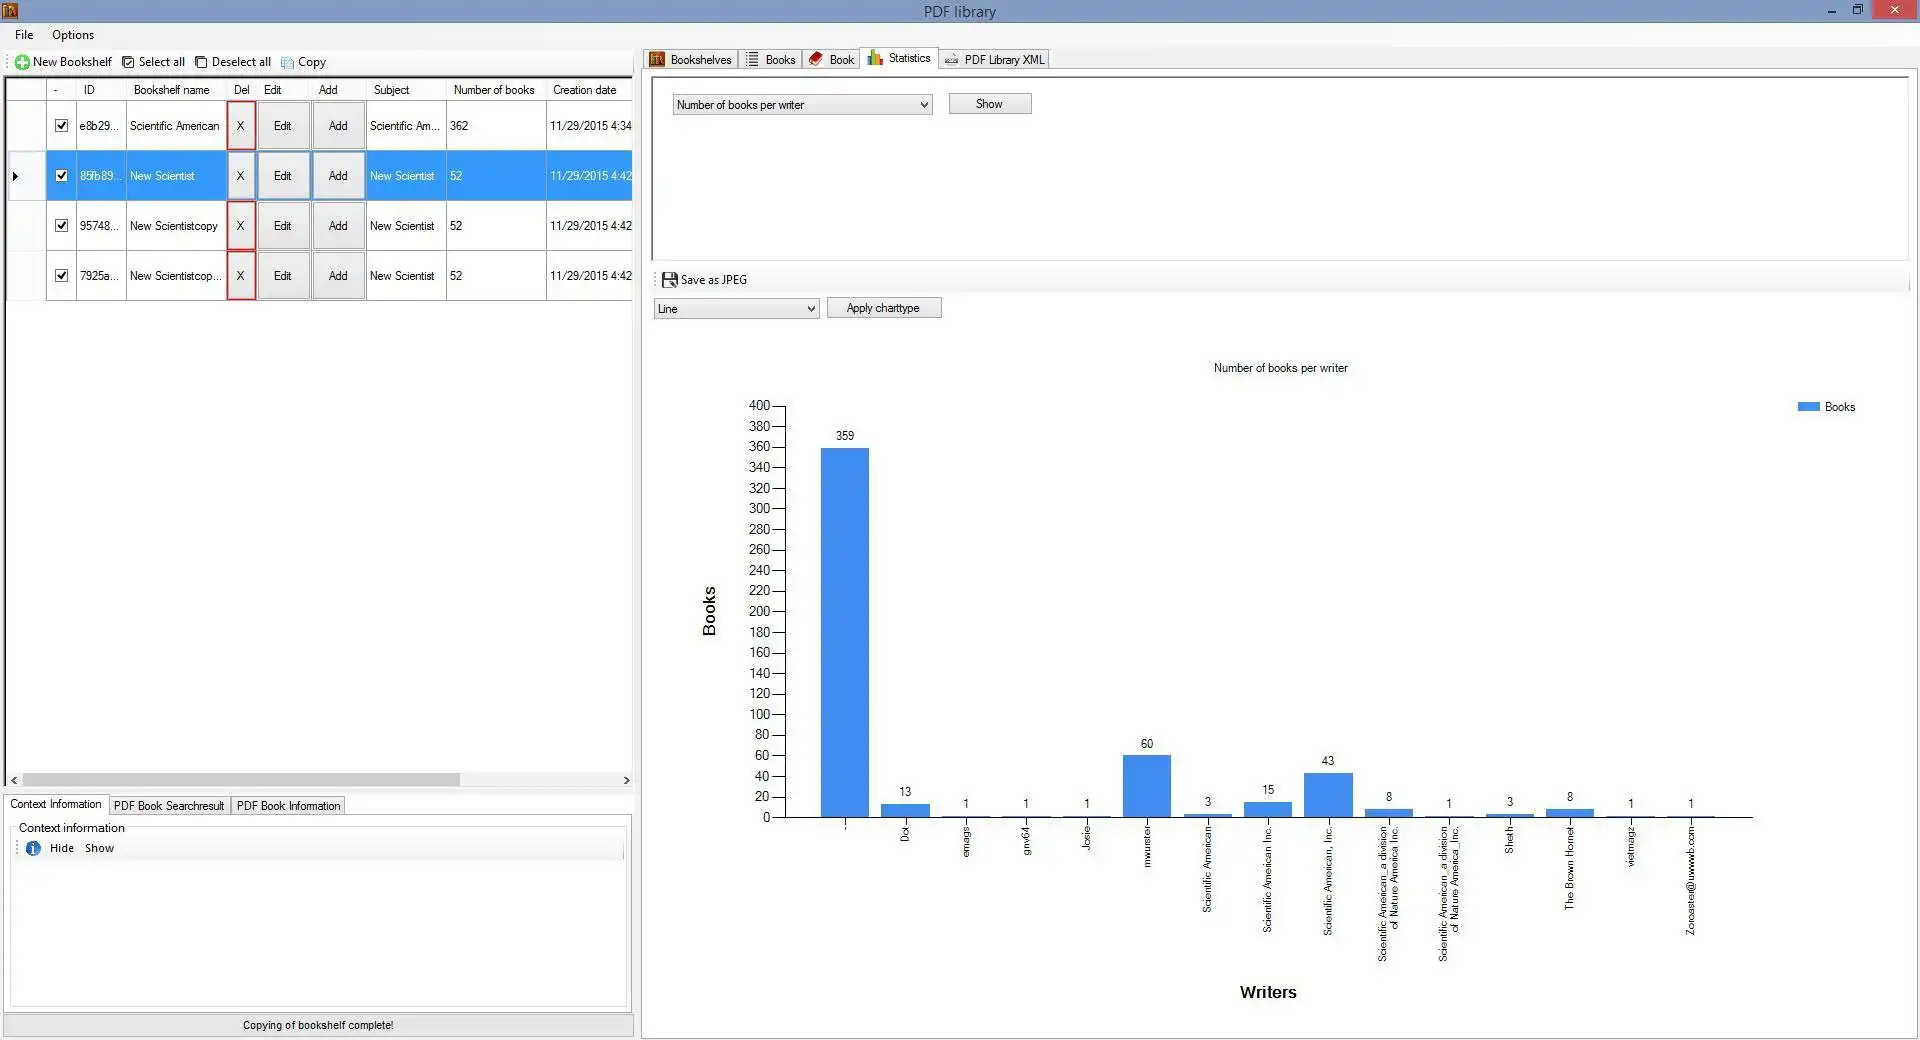The height and width of the screenshot is (1040, 1920).
Task: Click the Context information blue info icon
Action: tap(33, 848)
